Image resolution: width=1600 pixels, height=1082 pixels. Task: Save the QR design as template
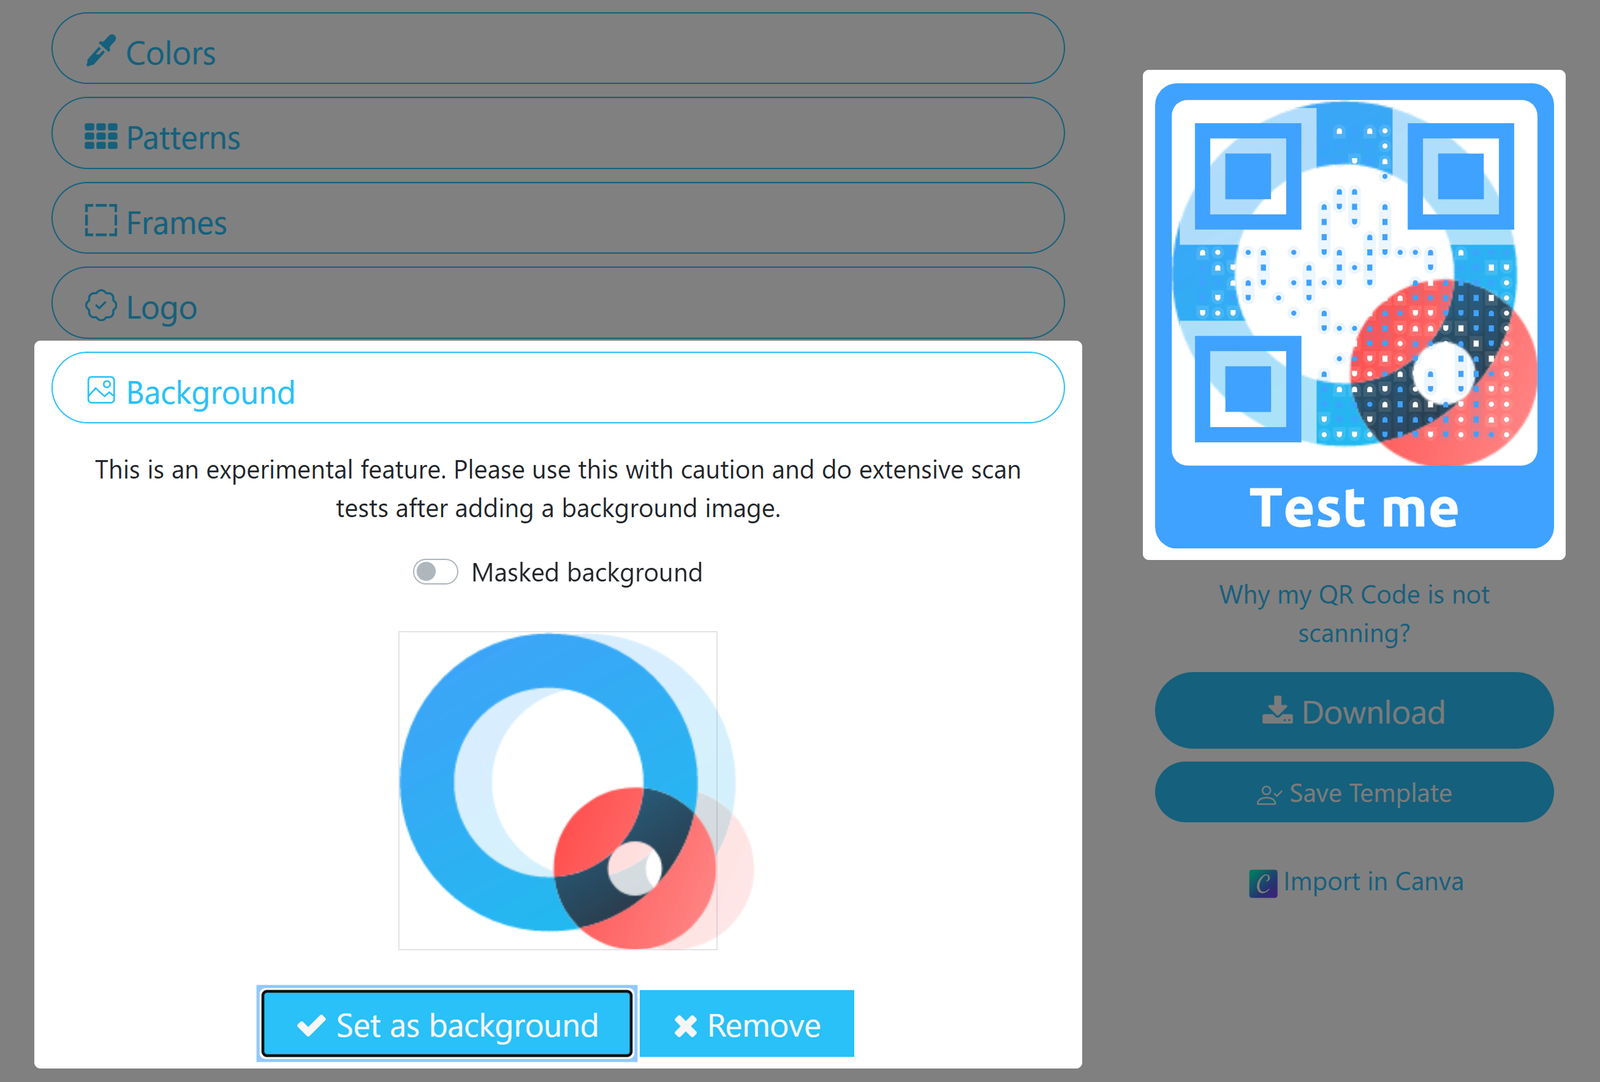[x=1354, y=793]
